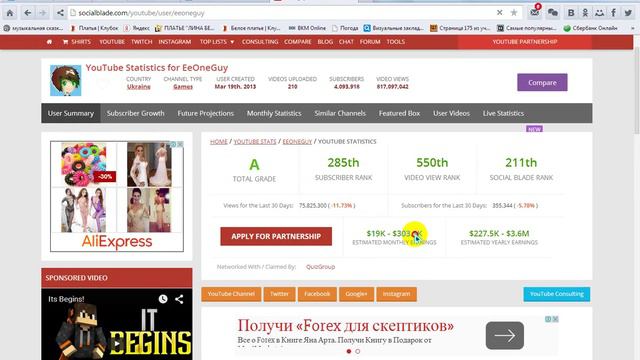Screen dimensions: 640x360
Task: Click the Ukraine country link
Action: click(139, 87)
